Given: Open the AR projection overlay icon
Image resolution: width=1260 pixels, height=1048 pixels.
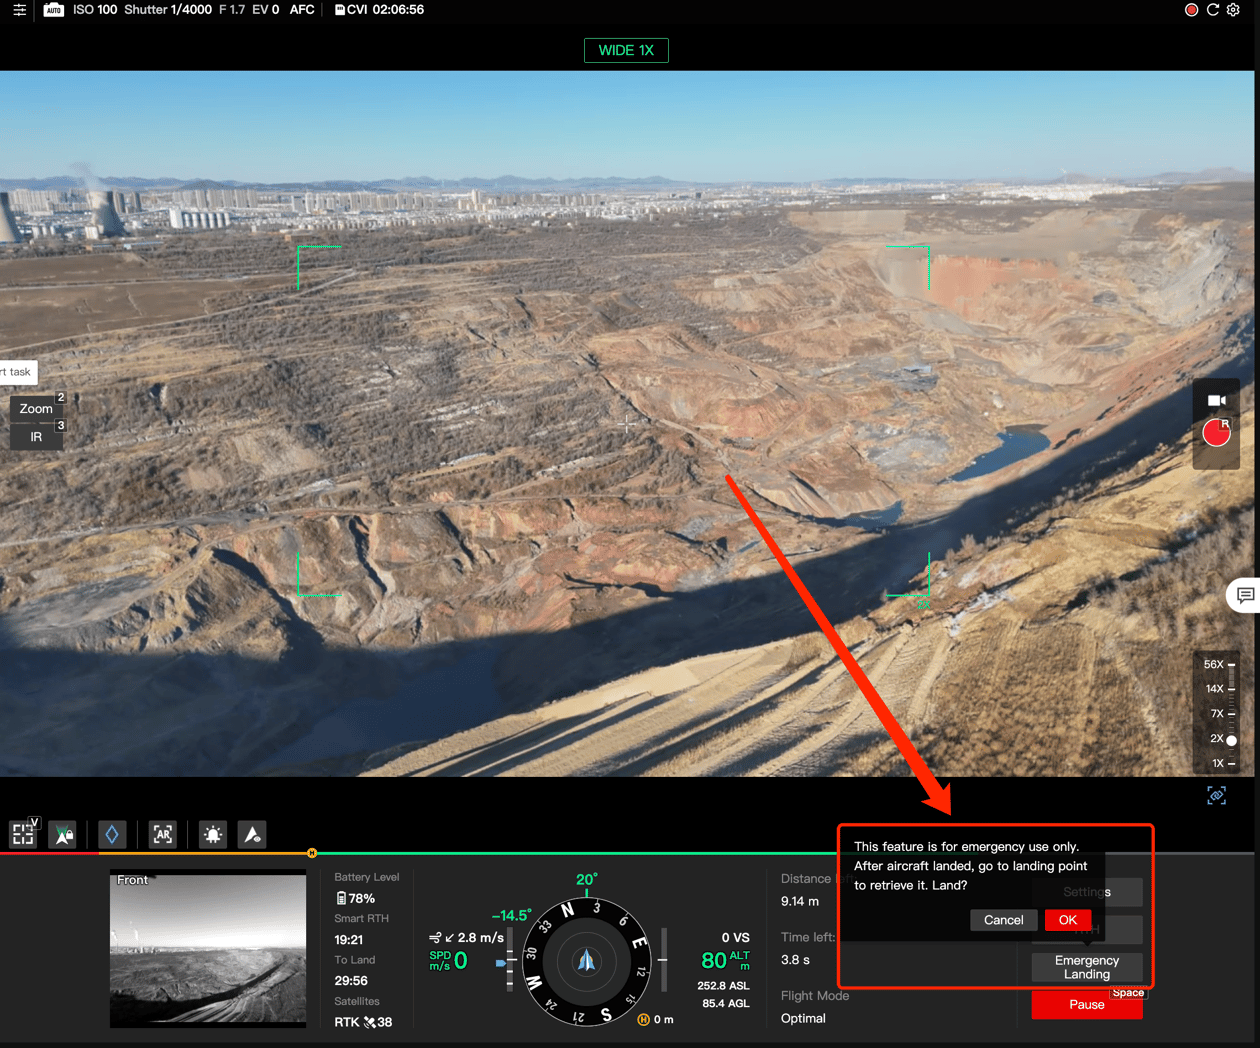Looking at the screenshot, I should coord(162,834).
